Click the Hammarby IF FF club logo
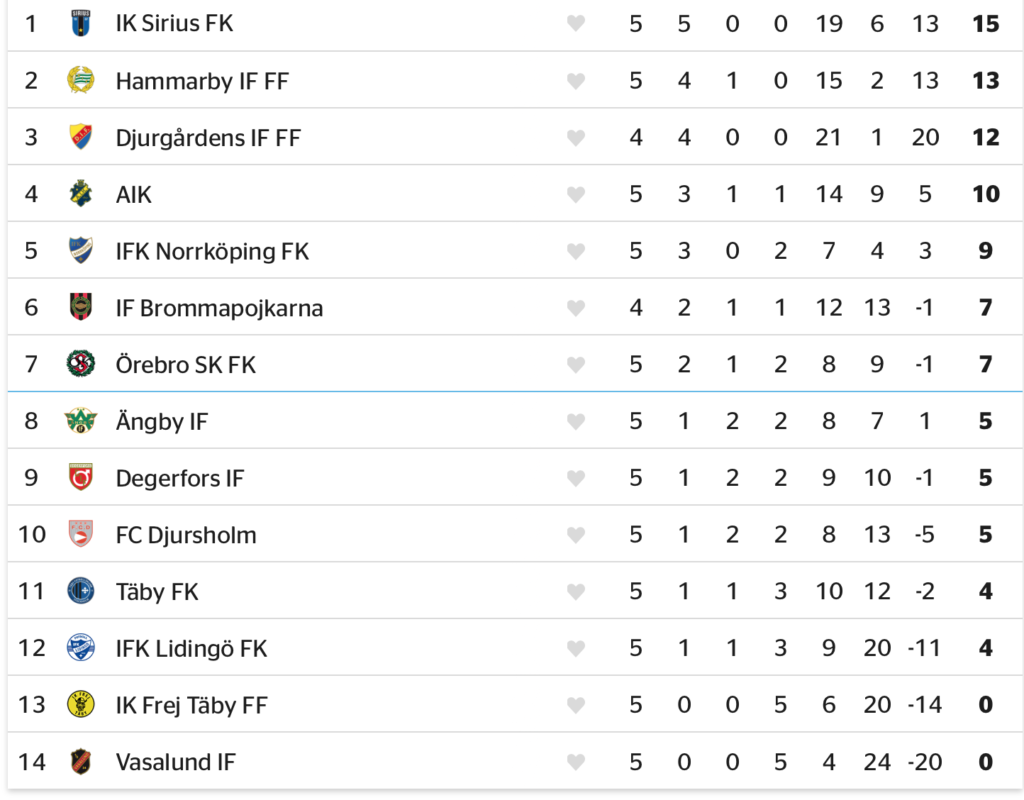Image resolution: width=1024 pixels, height=800 pixels. 80,80
